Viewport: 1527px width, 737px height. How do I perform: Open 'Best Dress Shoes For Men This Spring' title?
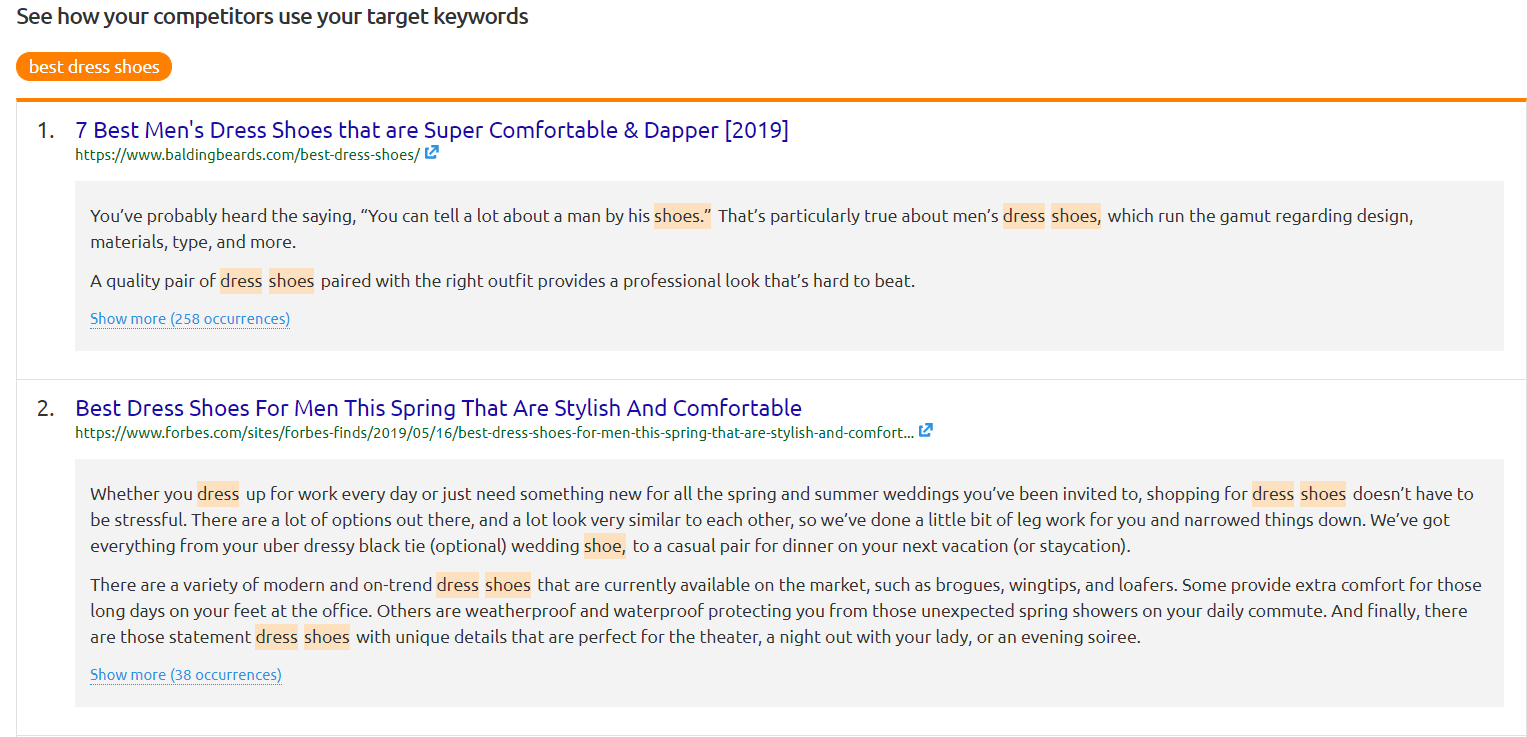click(438, 408)
